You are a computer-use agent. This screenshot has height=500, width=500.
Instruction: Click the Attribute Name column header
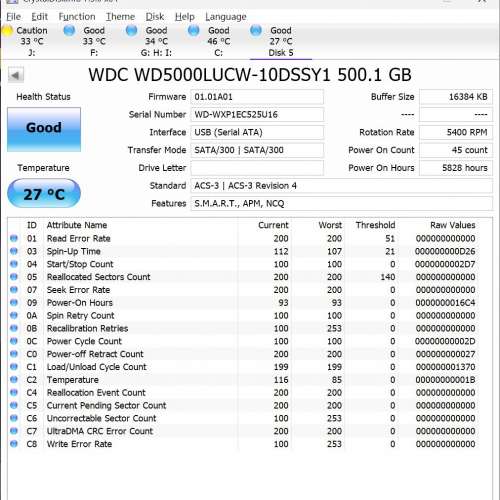pos(77,225)
